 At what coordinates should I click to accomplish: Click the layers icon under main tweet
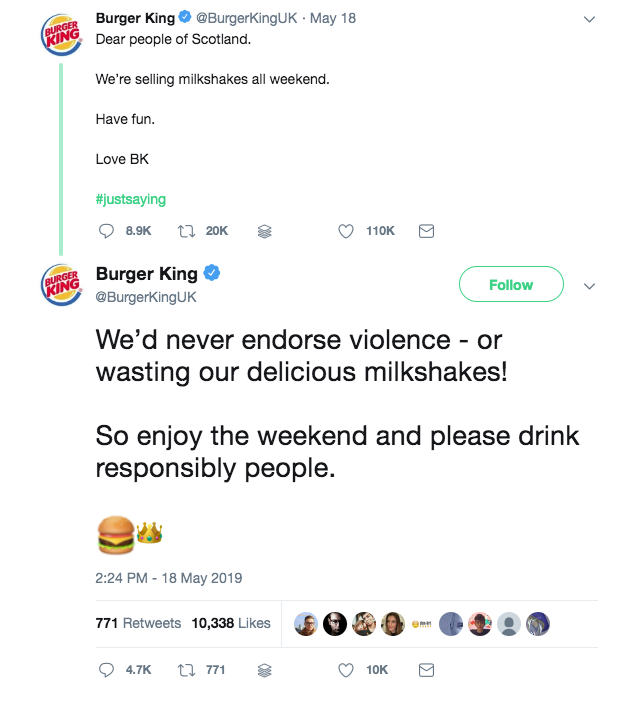coord(265,670)
